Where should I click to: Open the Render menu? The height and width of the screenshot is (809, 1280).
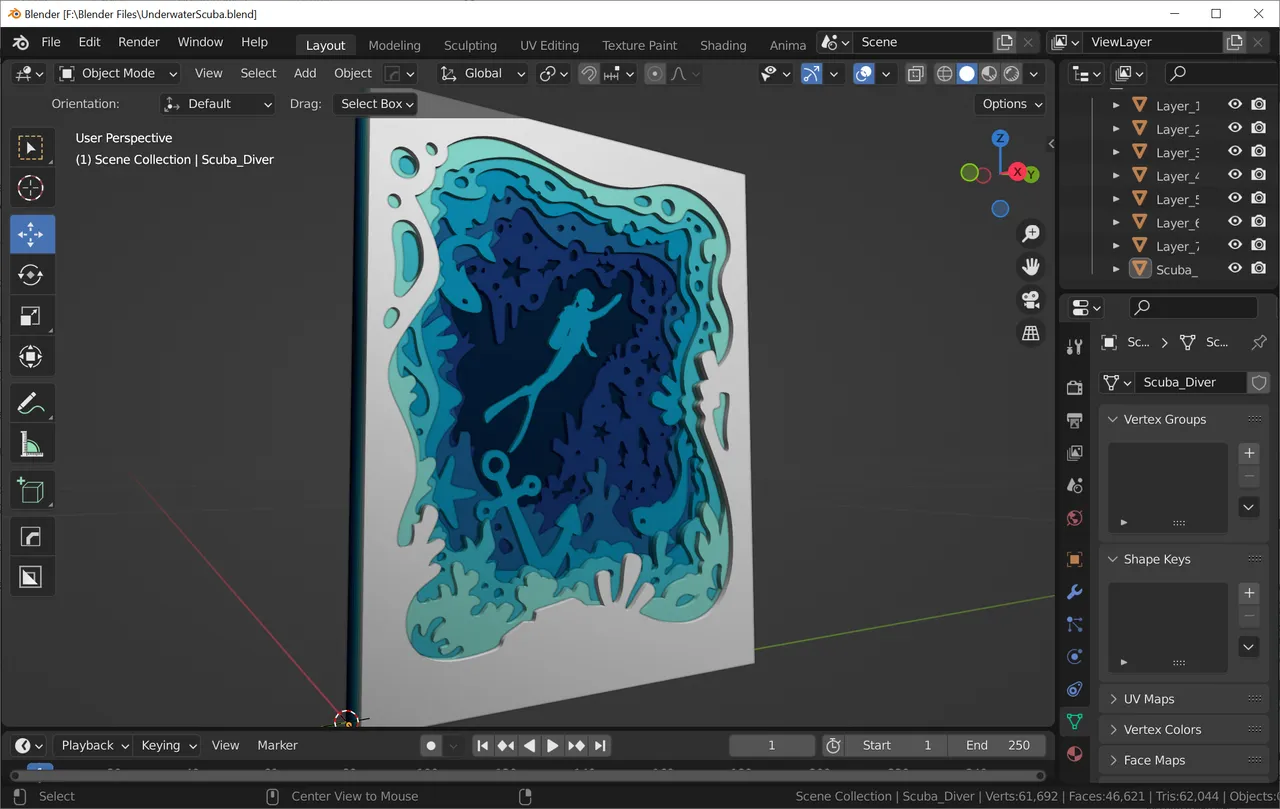click(139, 42)
